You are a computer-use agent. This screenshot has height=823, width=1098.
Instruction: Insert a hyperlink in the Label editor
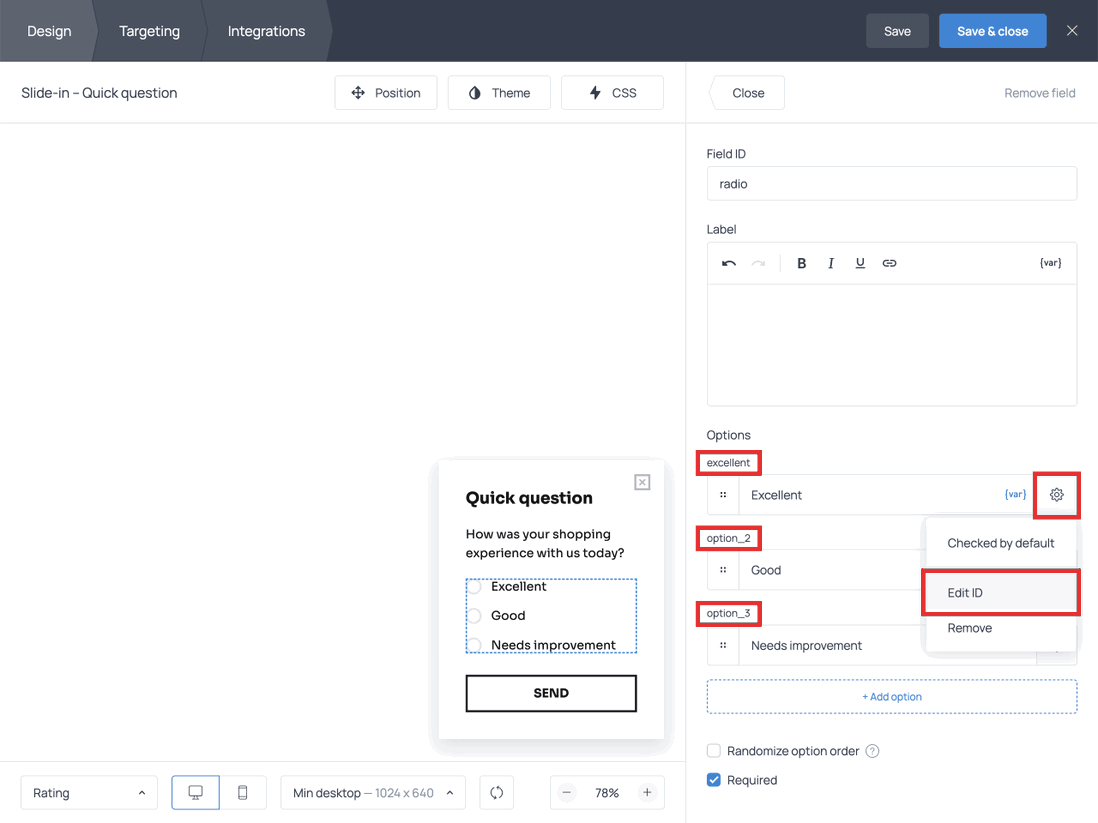tap(889, 262)
